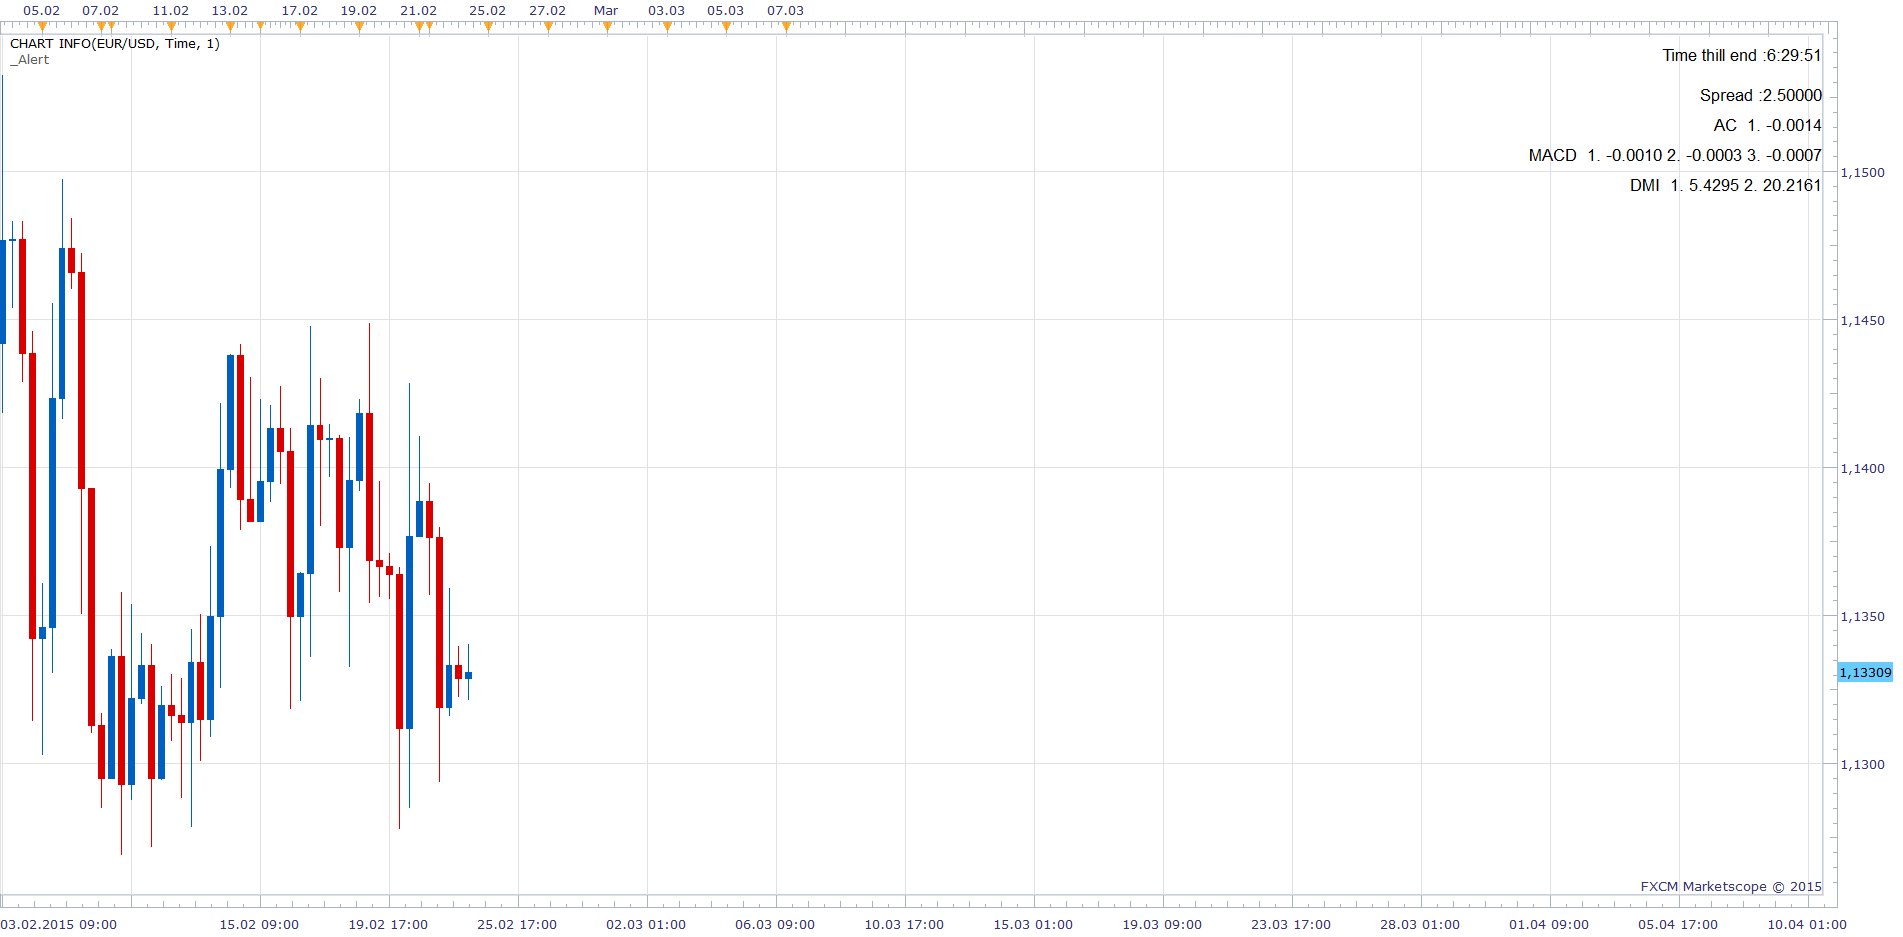
Task: Click the orange marker under 11.02
Action: (x=171, y=27)
